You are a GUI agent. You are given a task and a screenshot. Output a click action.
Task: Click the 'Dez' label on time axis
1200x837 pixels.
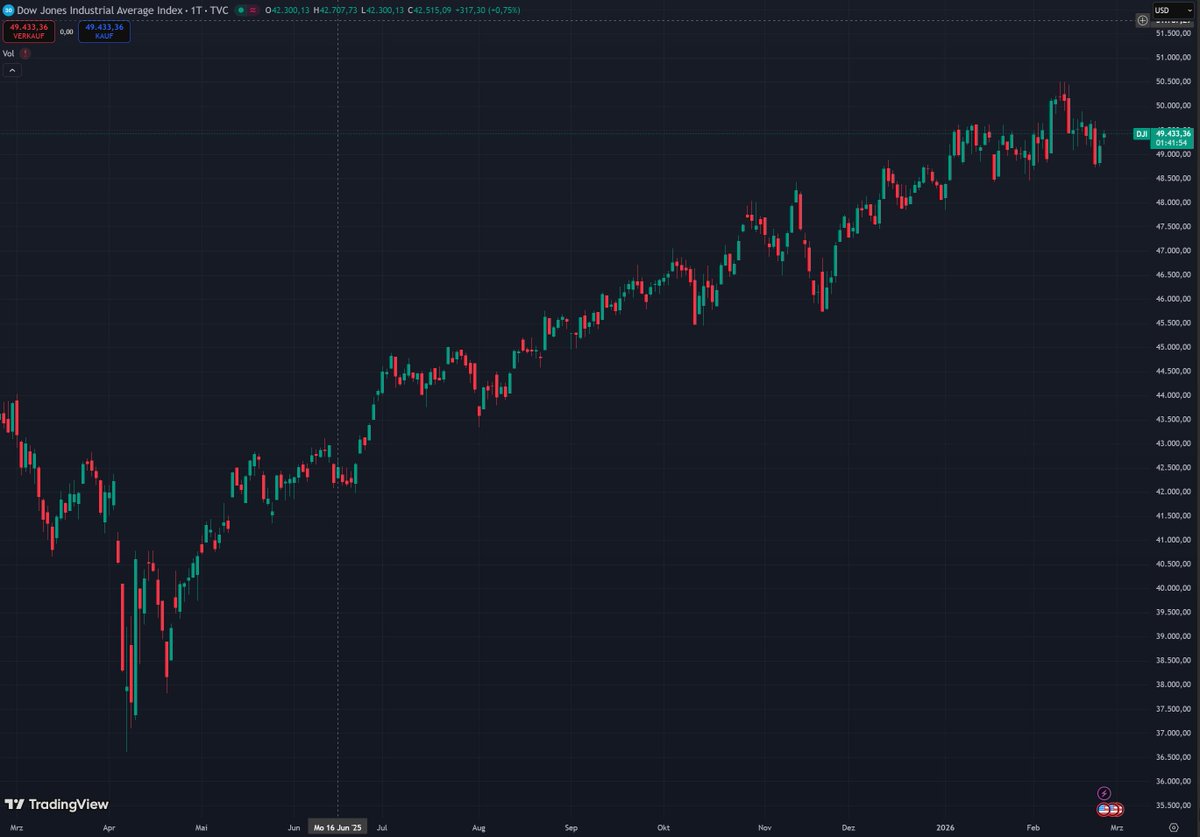(849, 828)
